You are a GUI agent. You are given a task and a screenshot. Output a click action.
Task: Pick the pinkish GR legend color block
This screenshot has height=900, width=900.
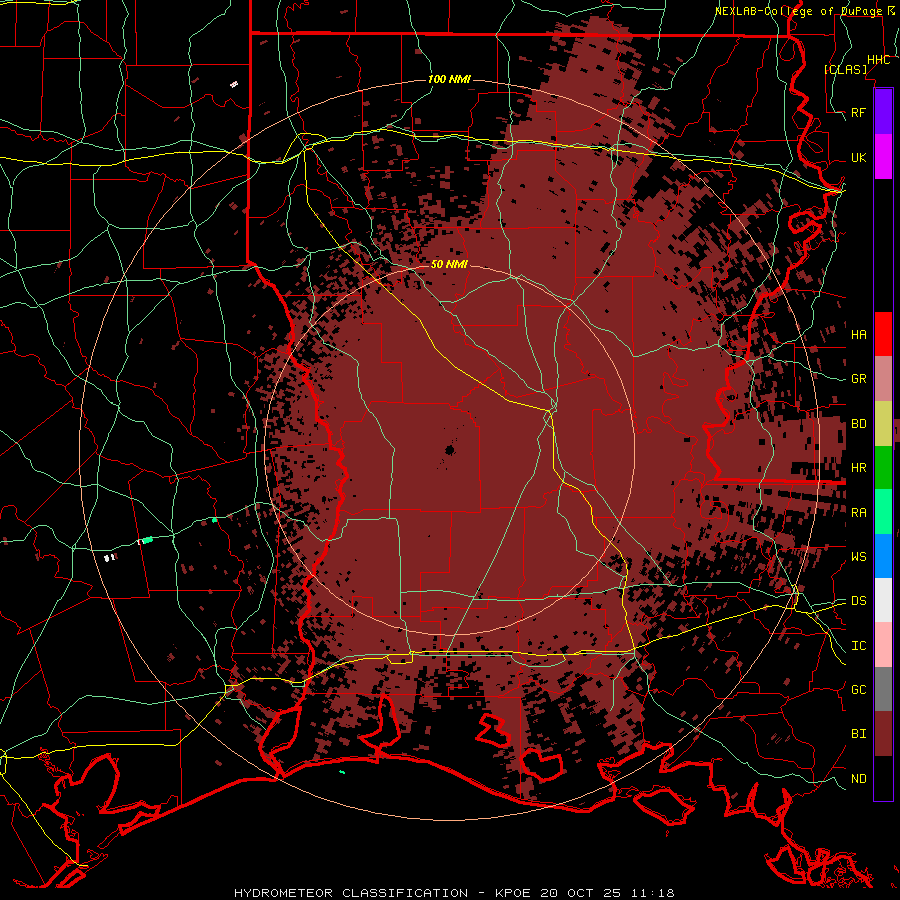883,379
